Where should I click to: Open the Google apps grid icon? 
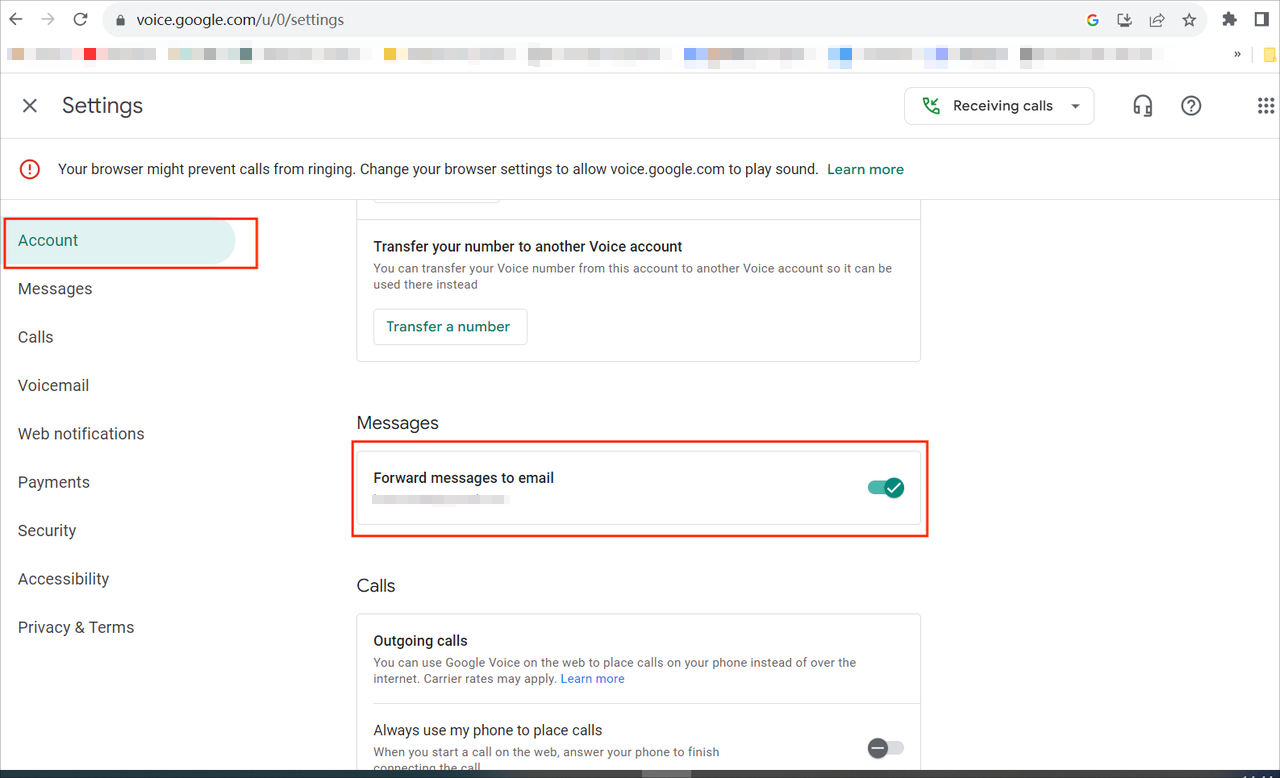click(1265, 106)
